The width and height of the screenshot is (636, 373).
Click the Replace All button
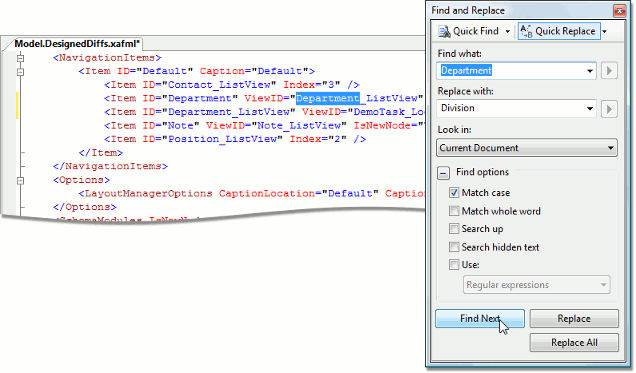pyautogui.click(x=574, y=343)
